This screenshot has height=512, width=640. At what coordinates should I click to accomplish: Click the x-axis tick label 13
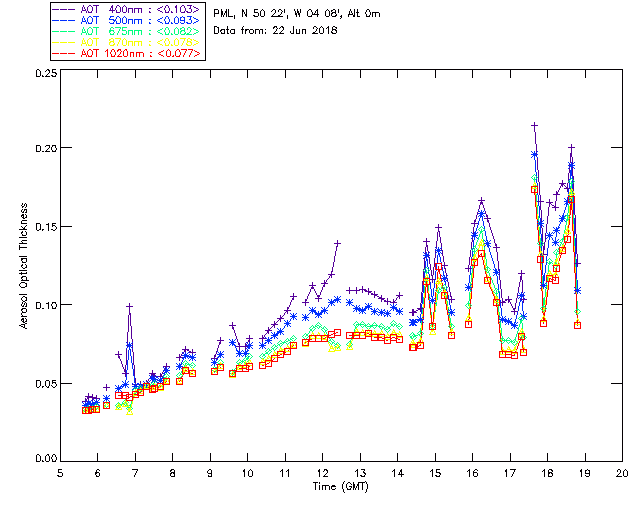360,473
